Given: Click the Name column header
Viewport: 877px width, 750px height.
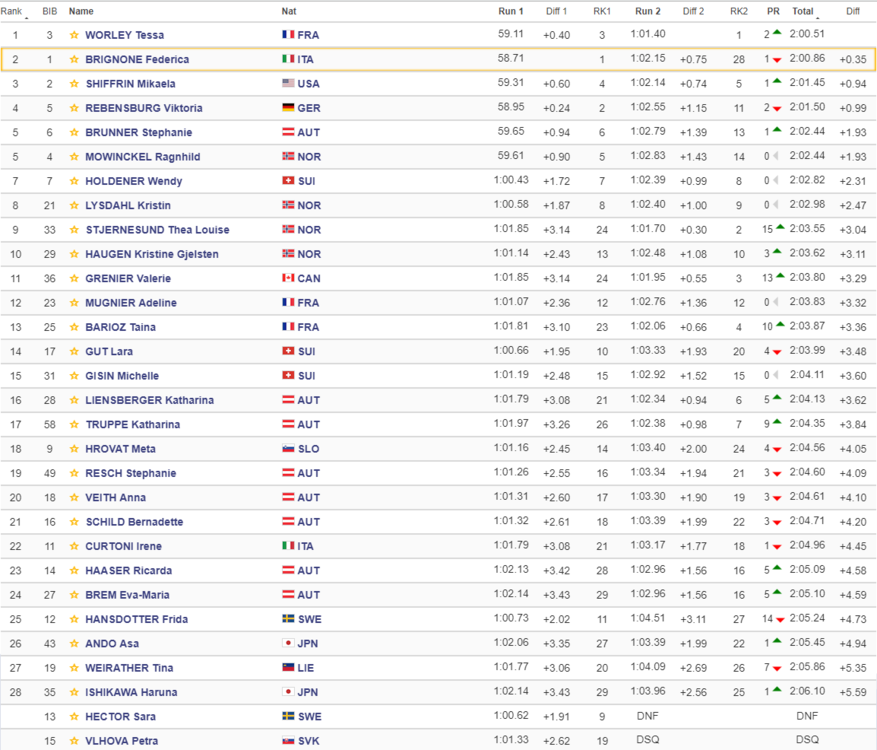Looking at the screenshot, I should coord(81,11).
